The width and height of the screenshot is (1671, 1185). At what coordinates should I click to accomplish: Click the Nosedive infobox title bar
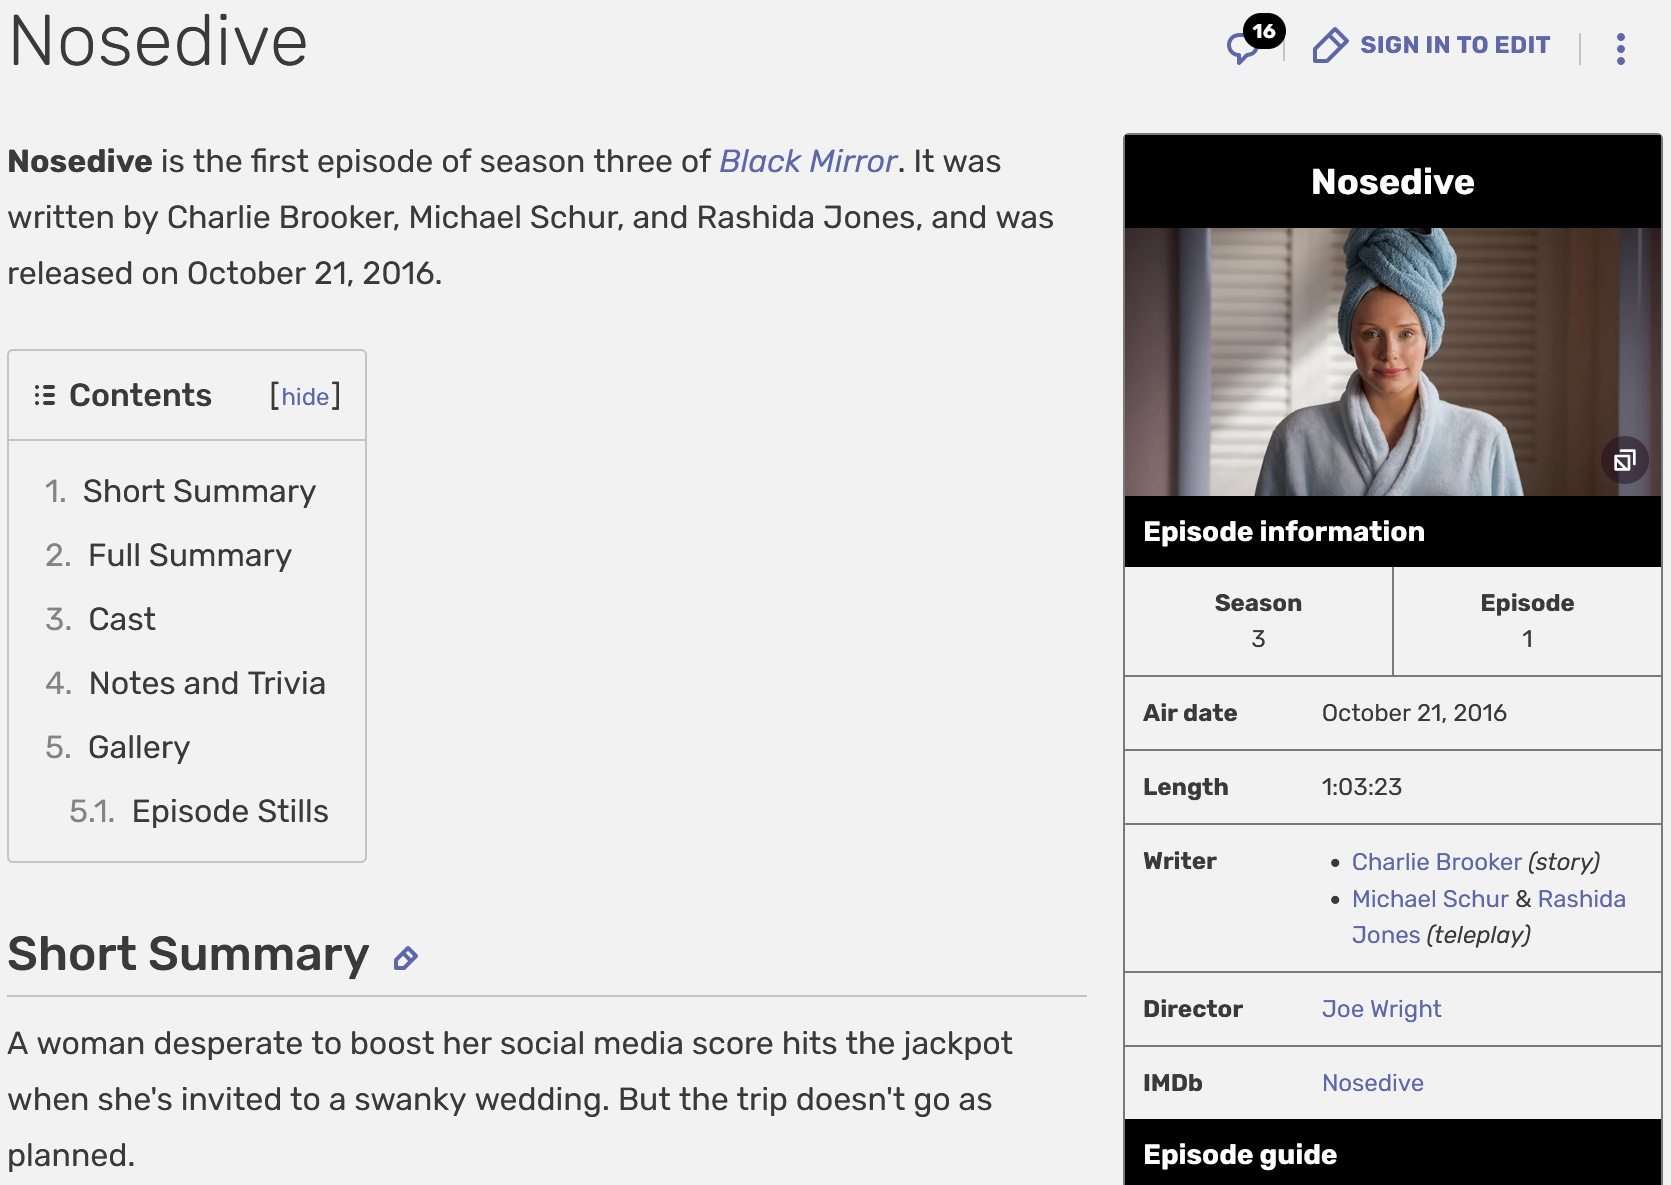click(x=1393, y=181)
